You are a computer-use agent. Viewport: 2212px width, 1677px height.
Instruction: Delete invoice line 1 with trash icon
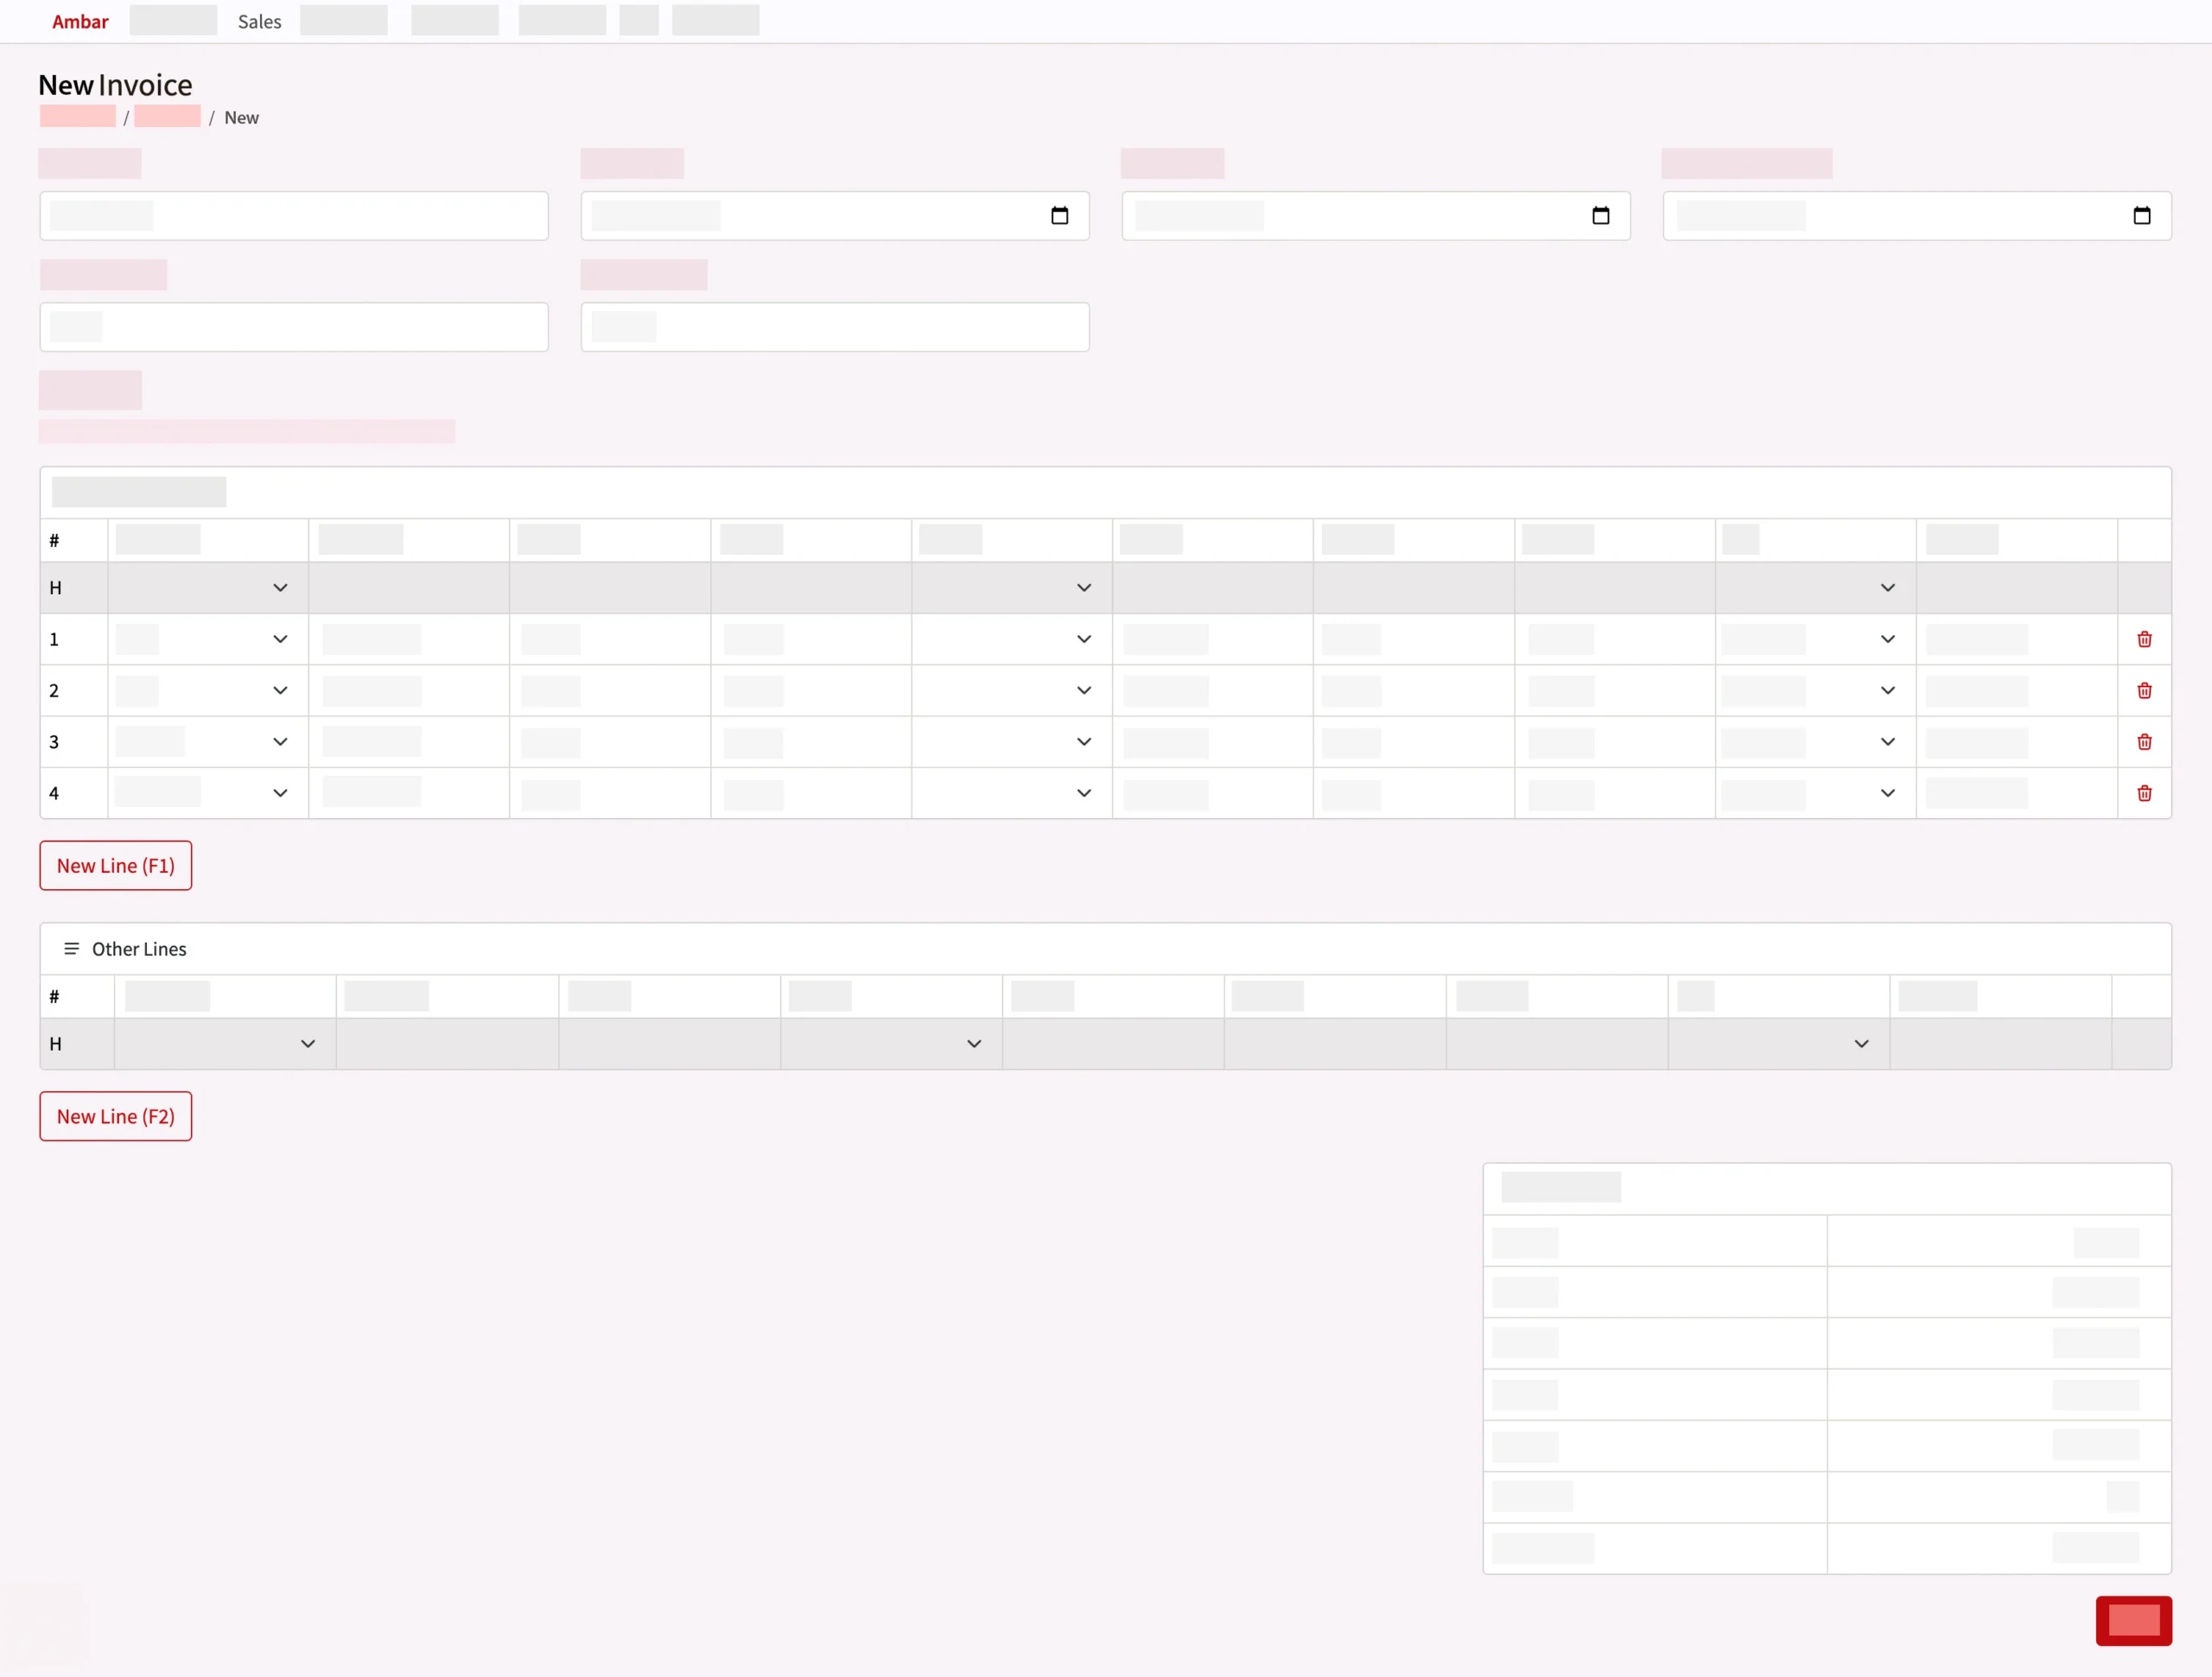pyautogui.click(x=2144, y=639)
